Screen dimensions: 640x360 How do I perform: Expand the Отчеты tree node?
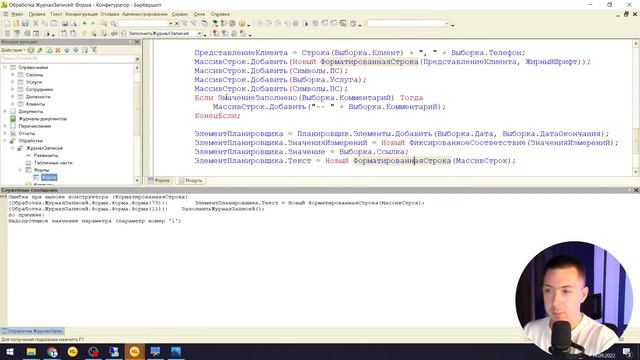(5, 133)
